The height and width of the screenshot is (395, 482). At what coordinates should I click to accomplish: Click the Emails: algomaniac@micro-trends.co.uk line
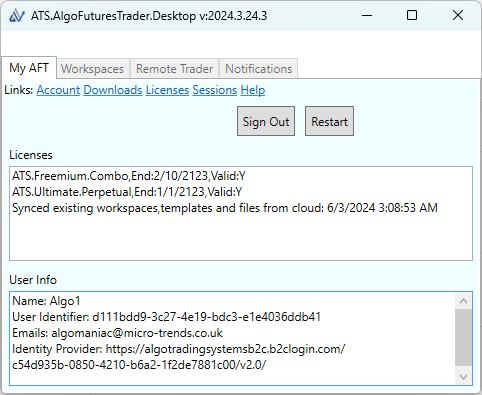pyautogui.click(x=117, y=333)
